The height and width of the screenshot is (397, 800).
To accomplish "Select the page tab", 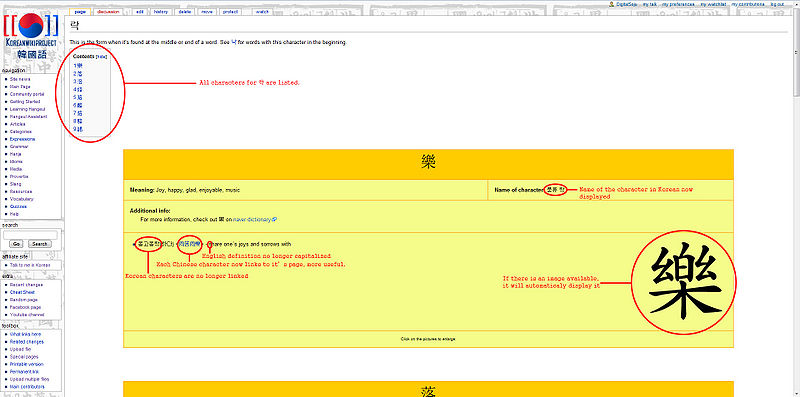I will tap(80, 11).
